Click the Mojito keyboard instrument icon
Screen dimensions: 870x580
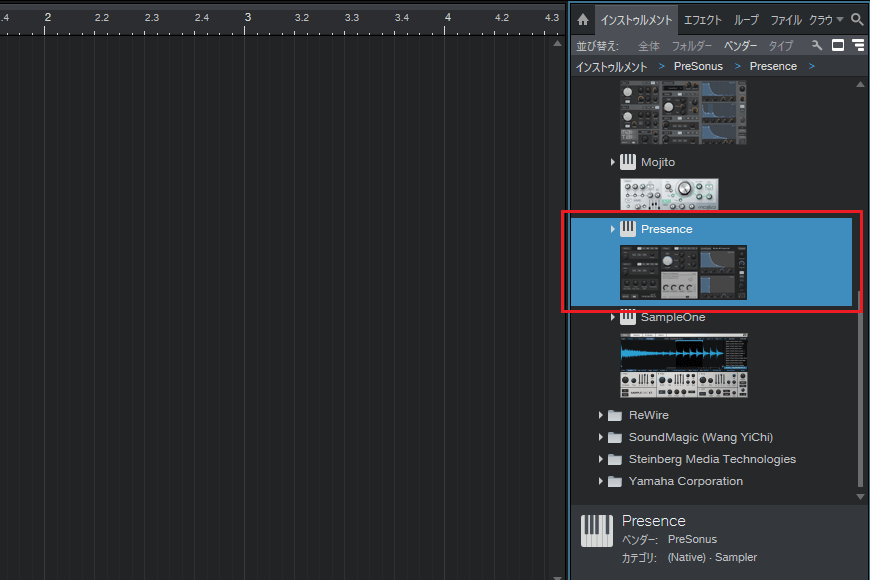pyautogui.click(x=628, y=162)
